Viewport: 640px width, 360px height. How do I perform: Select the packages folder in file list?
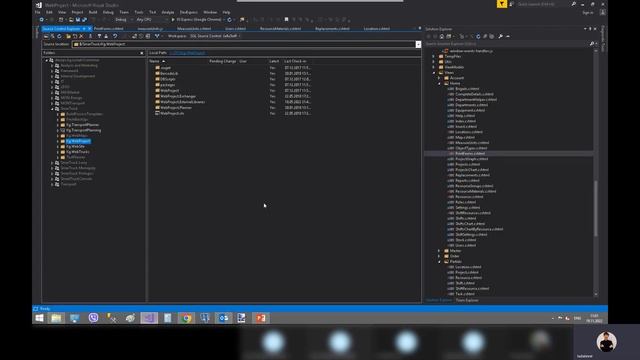tap(168, 85)
